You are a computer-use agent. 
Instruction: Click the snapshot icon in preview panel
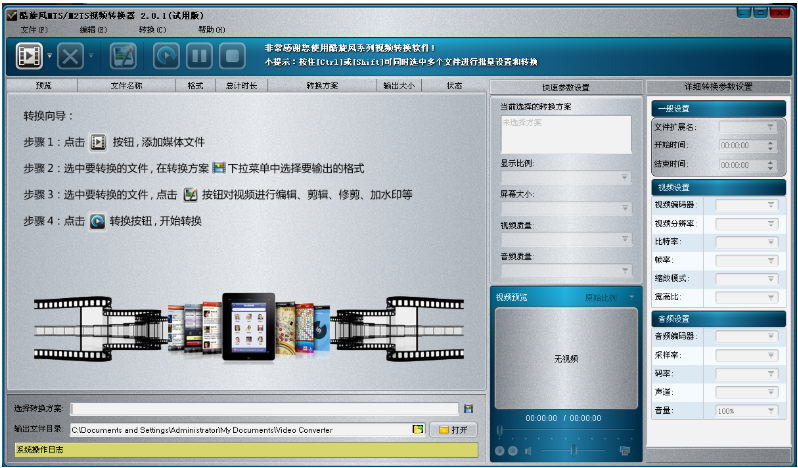tap(624, 450)
